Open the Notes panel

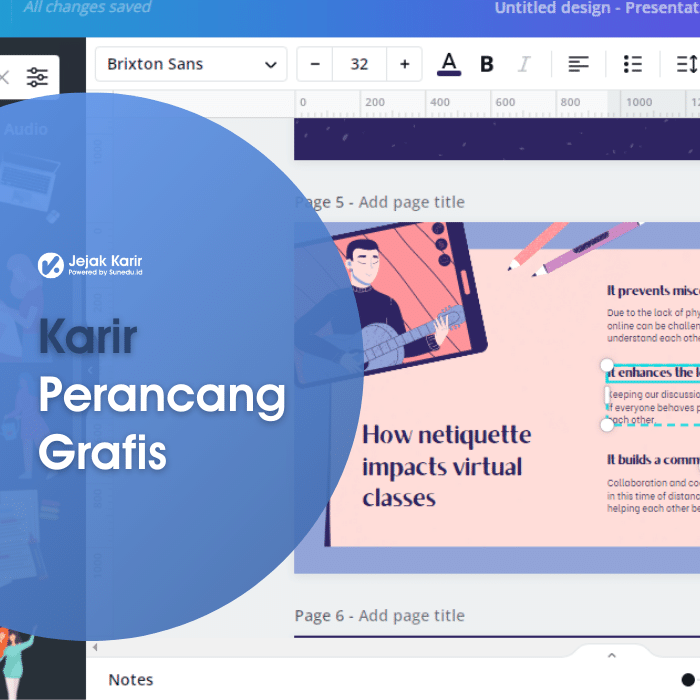point(131,680)
